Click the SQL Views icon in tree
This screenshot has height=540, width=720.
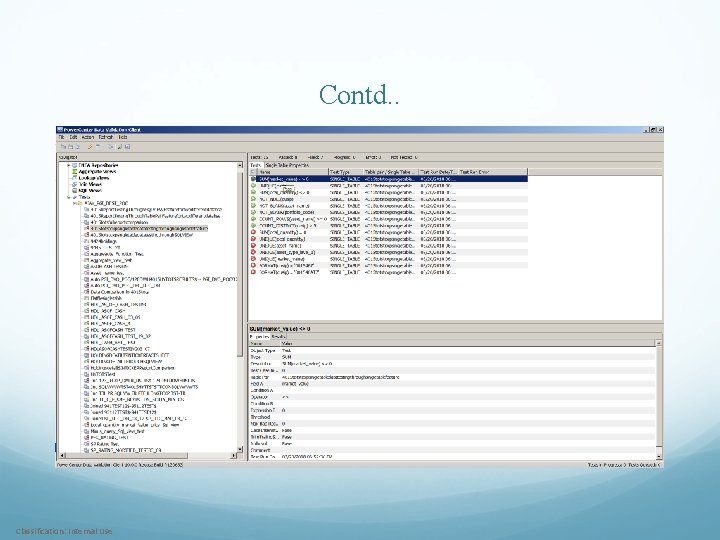tap(74, 191)
